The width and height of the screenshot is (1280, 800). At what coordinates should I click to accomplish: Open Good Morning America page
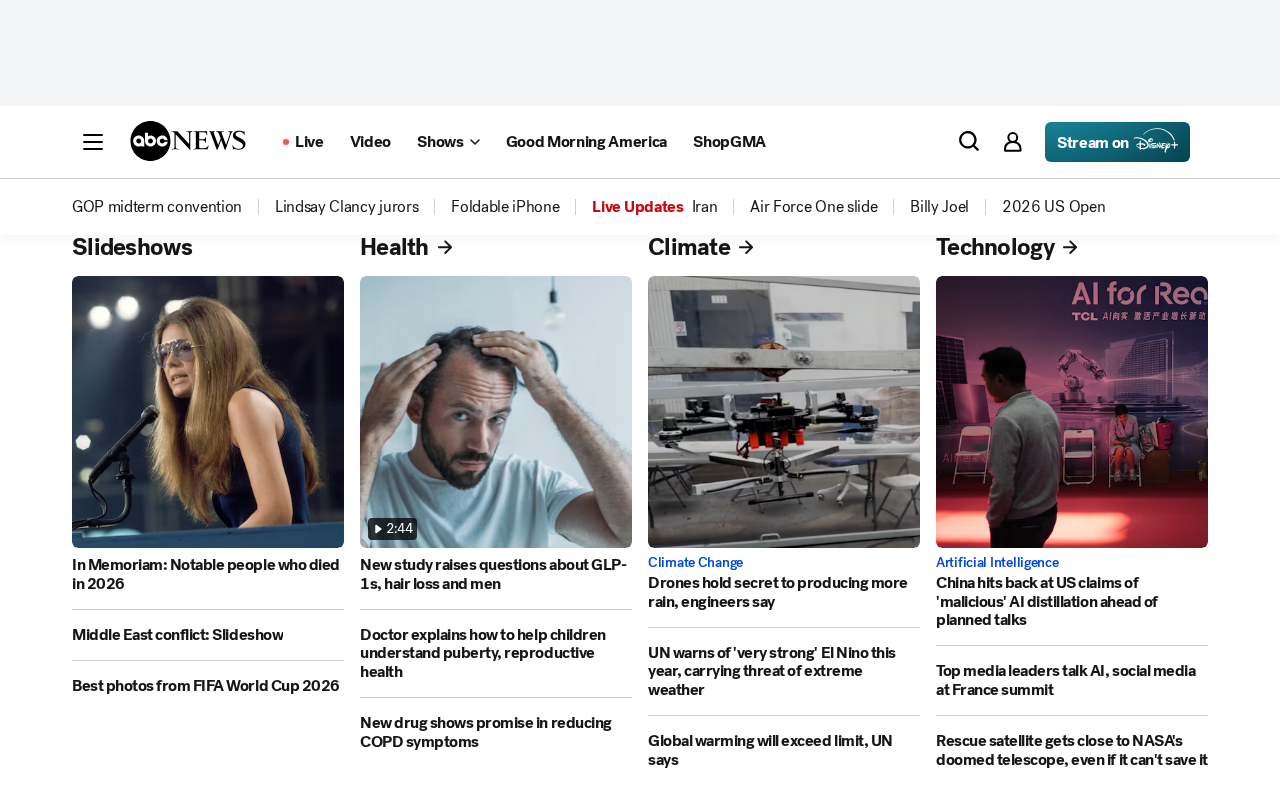[586, 142]
